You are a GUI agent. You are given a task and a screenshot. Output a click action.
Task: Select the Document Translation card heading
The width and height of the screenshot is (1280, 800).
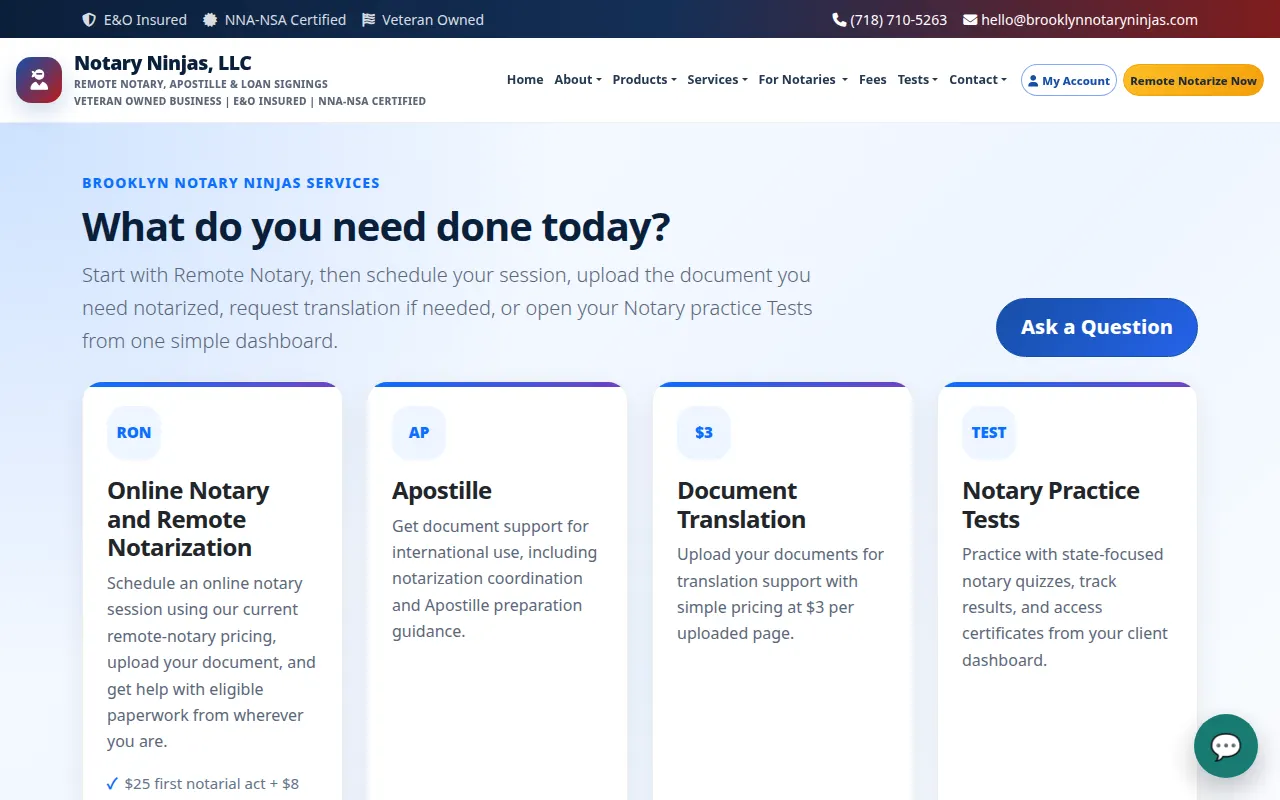[741, 505]
